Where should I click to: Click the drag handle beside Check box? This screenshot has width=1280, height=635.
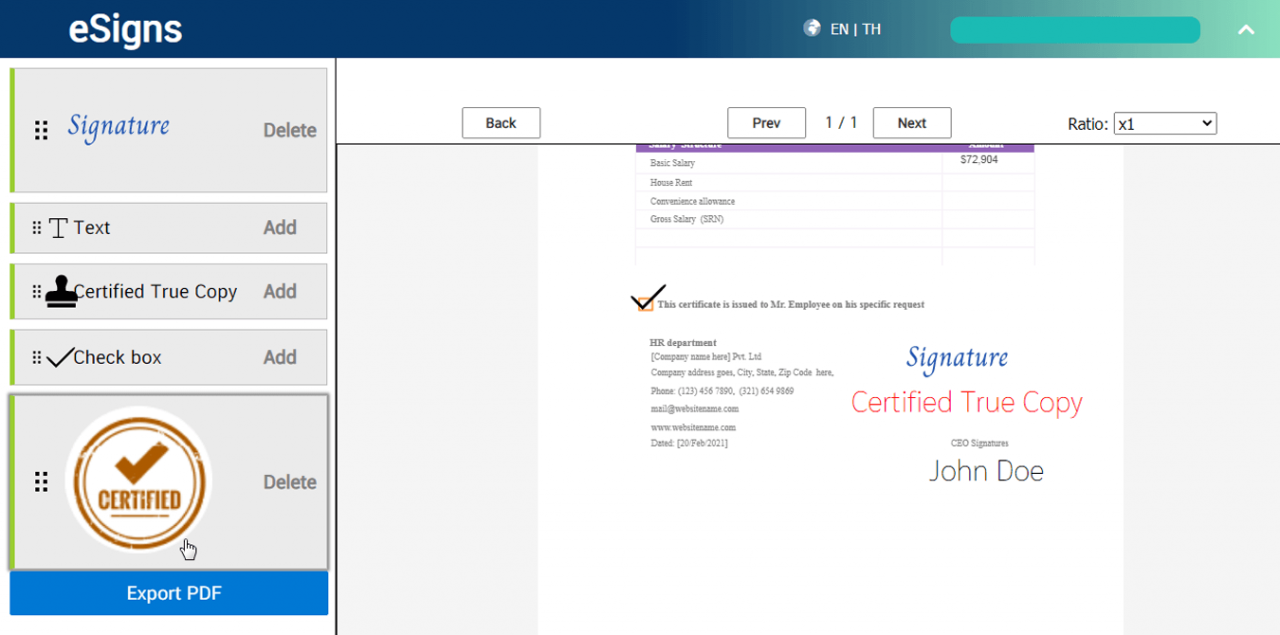pyautogui.click(x=36, y=356)
